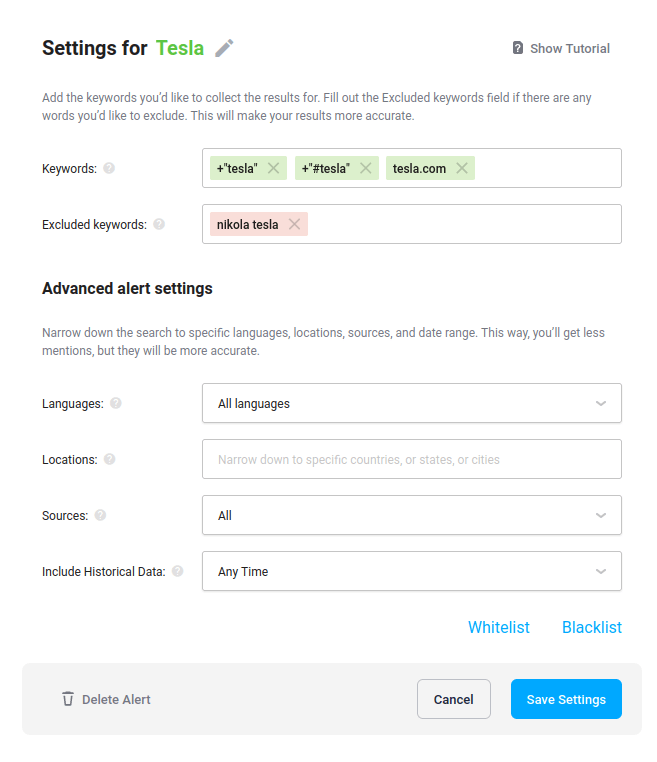The image size is (657, 762).
Task: Remove the +"#tesla" keyword tag
Action: [366, 168]
